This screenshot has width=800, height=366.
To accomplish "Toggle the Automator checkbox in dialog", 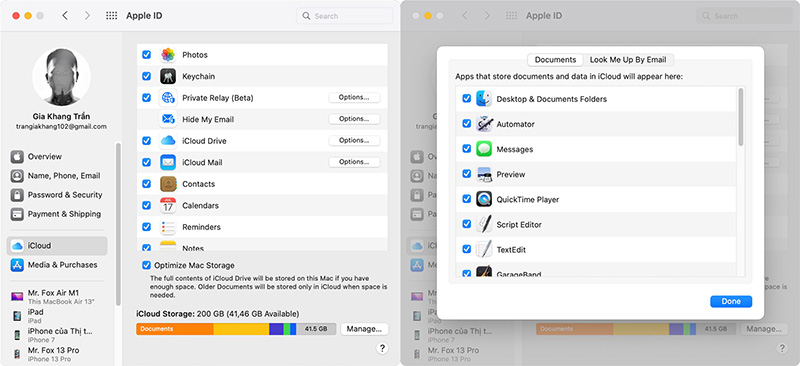I will pyautogui.click(x=466, y=124).
